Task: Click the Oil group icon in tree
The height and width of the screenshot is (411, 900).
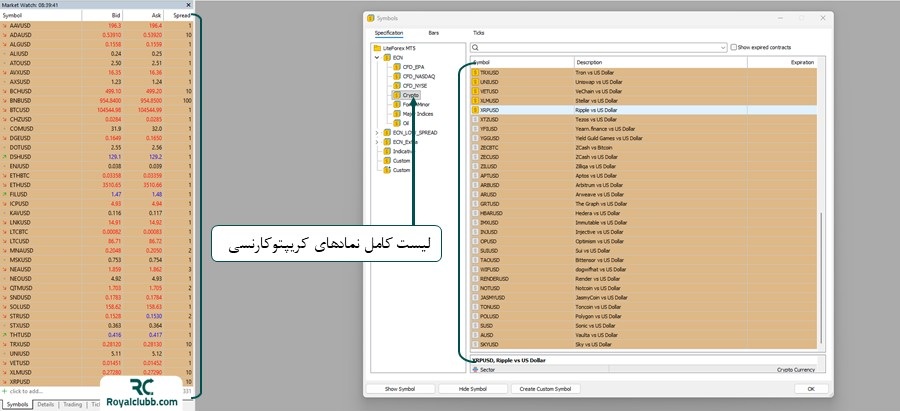Action: [395, 123]
